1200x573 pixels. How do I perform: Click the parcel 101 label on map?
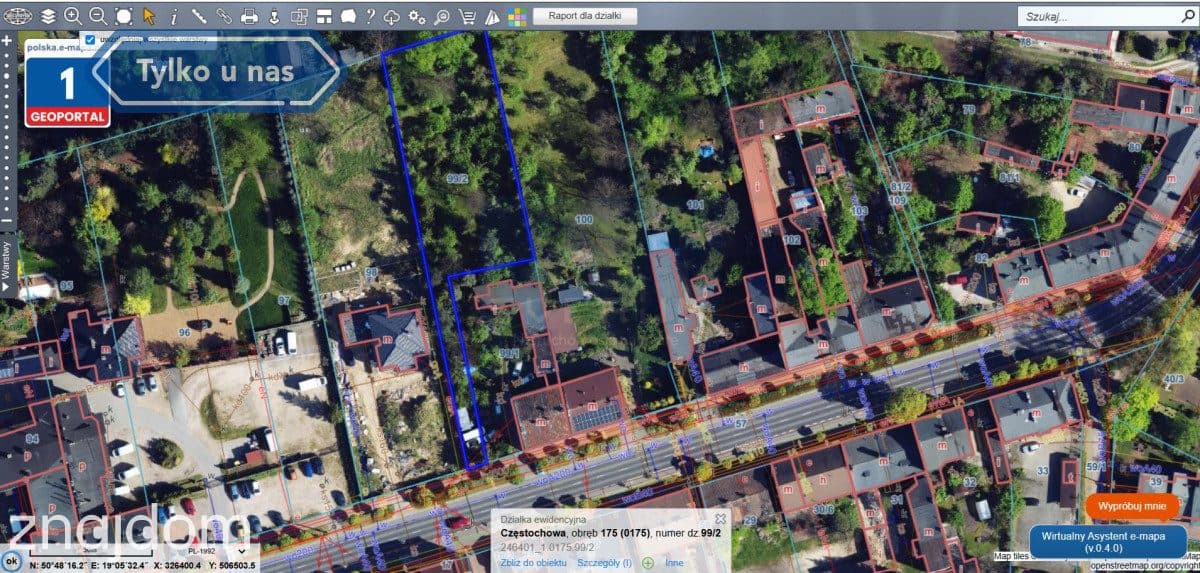point(696,205)
